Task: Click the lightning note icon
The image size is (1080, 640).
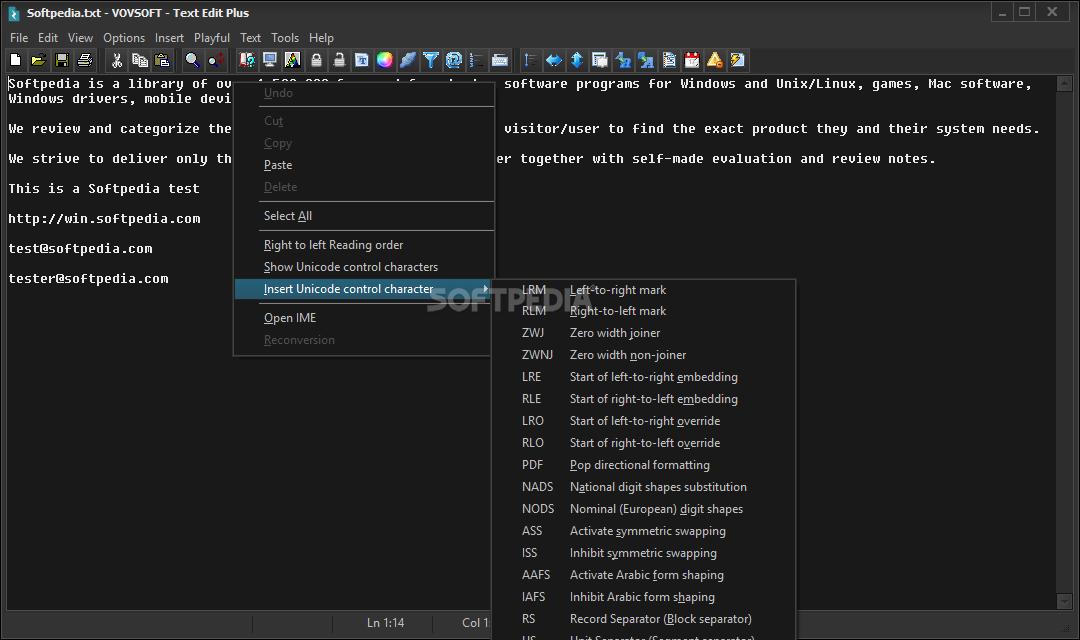Action: [738, 61]
